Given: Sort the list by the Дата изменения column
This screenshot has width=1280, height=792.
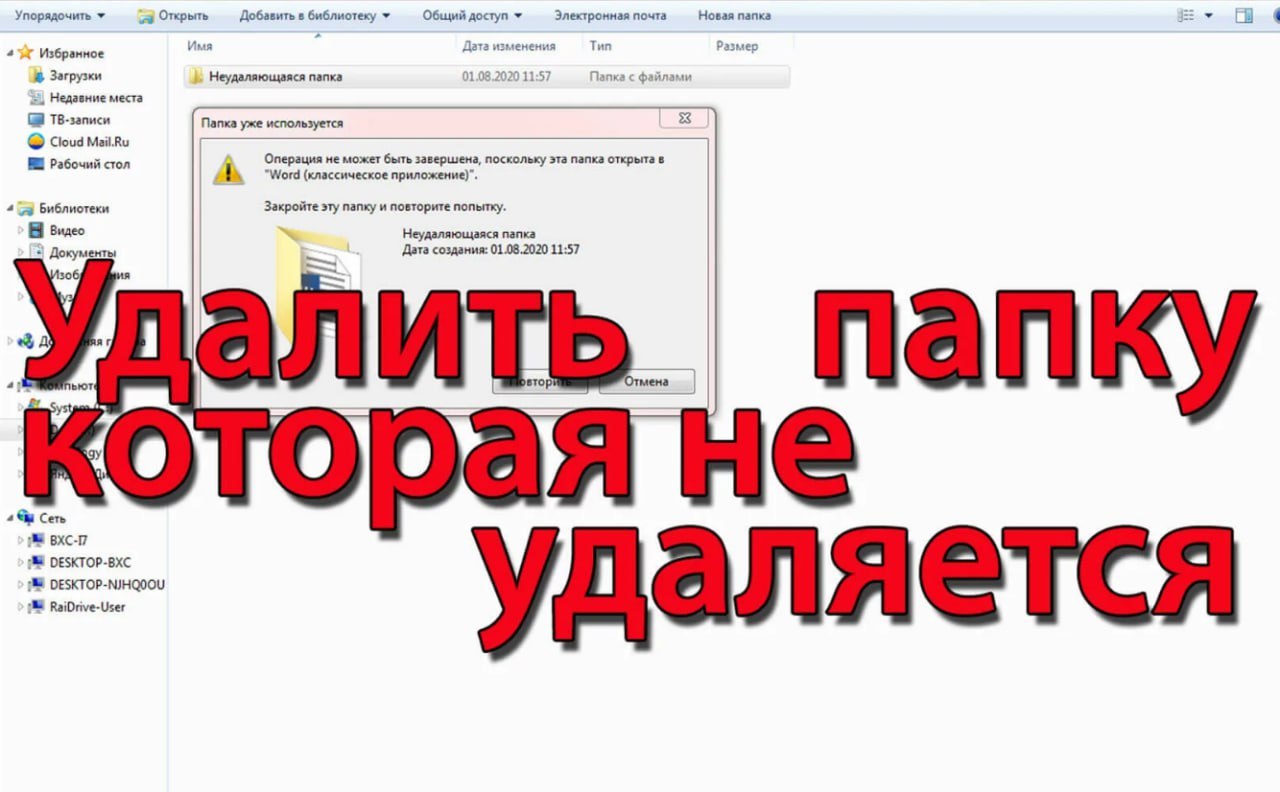Looking at the screenshot, I should [x=509, y=46].
